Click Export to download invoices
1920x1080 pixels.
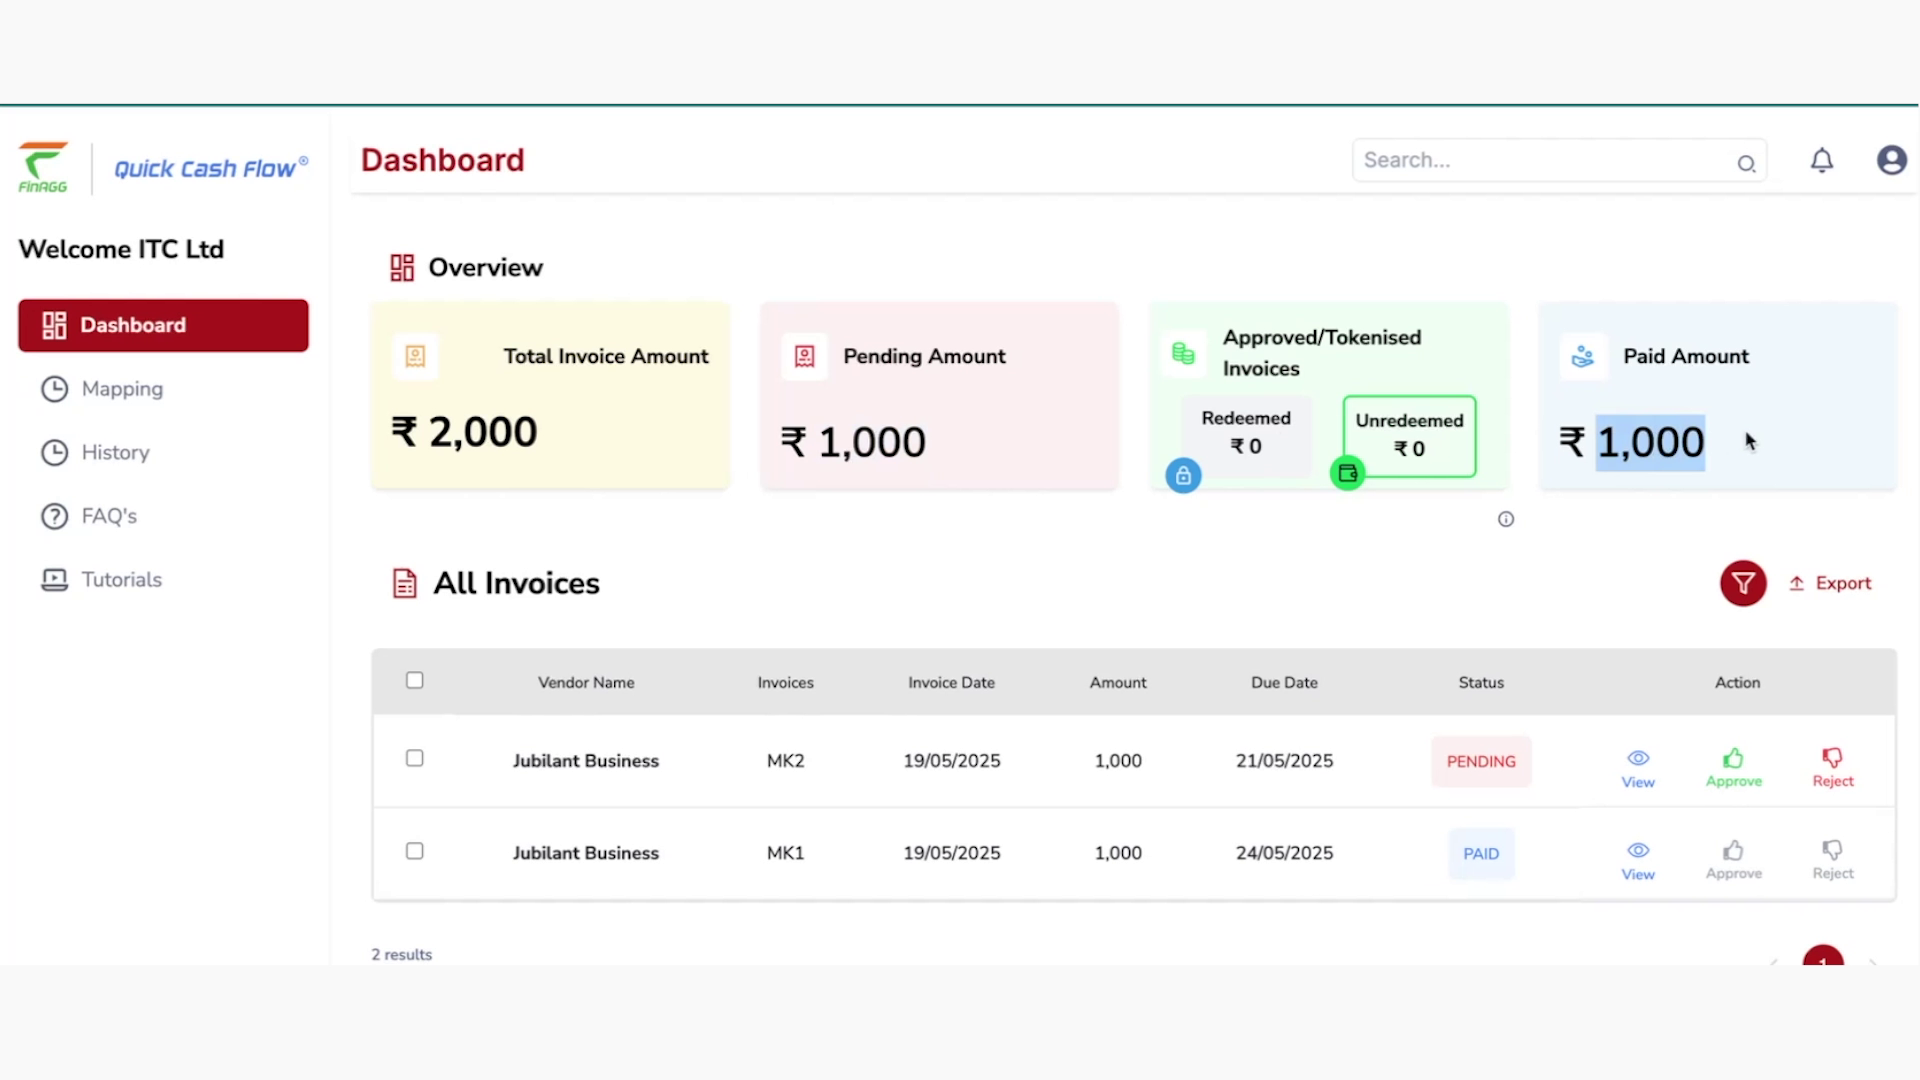pos(1830,583)
